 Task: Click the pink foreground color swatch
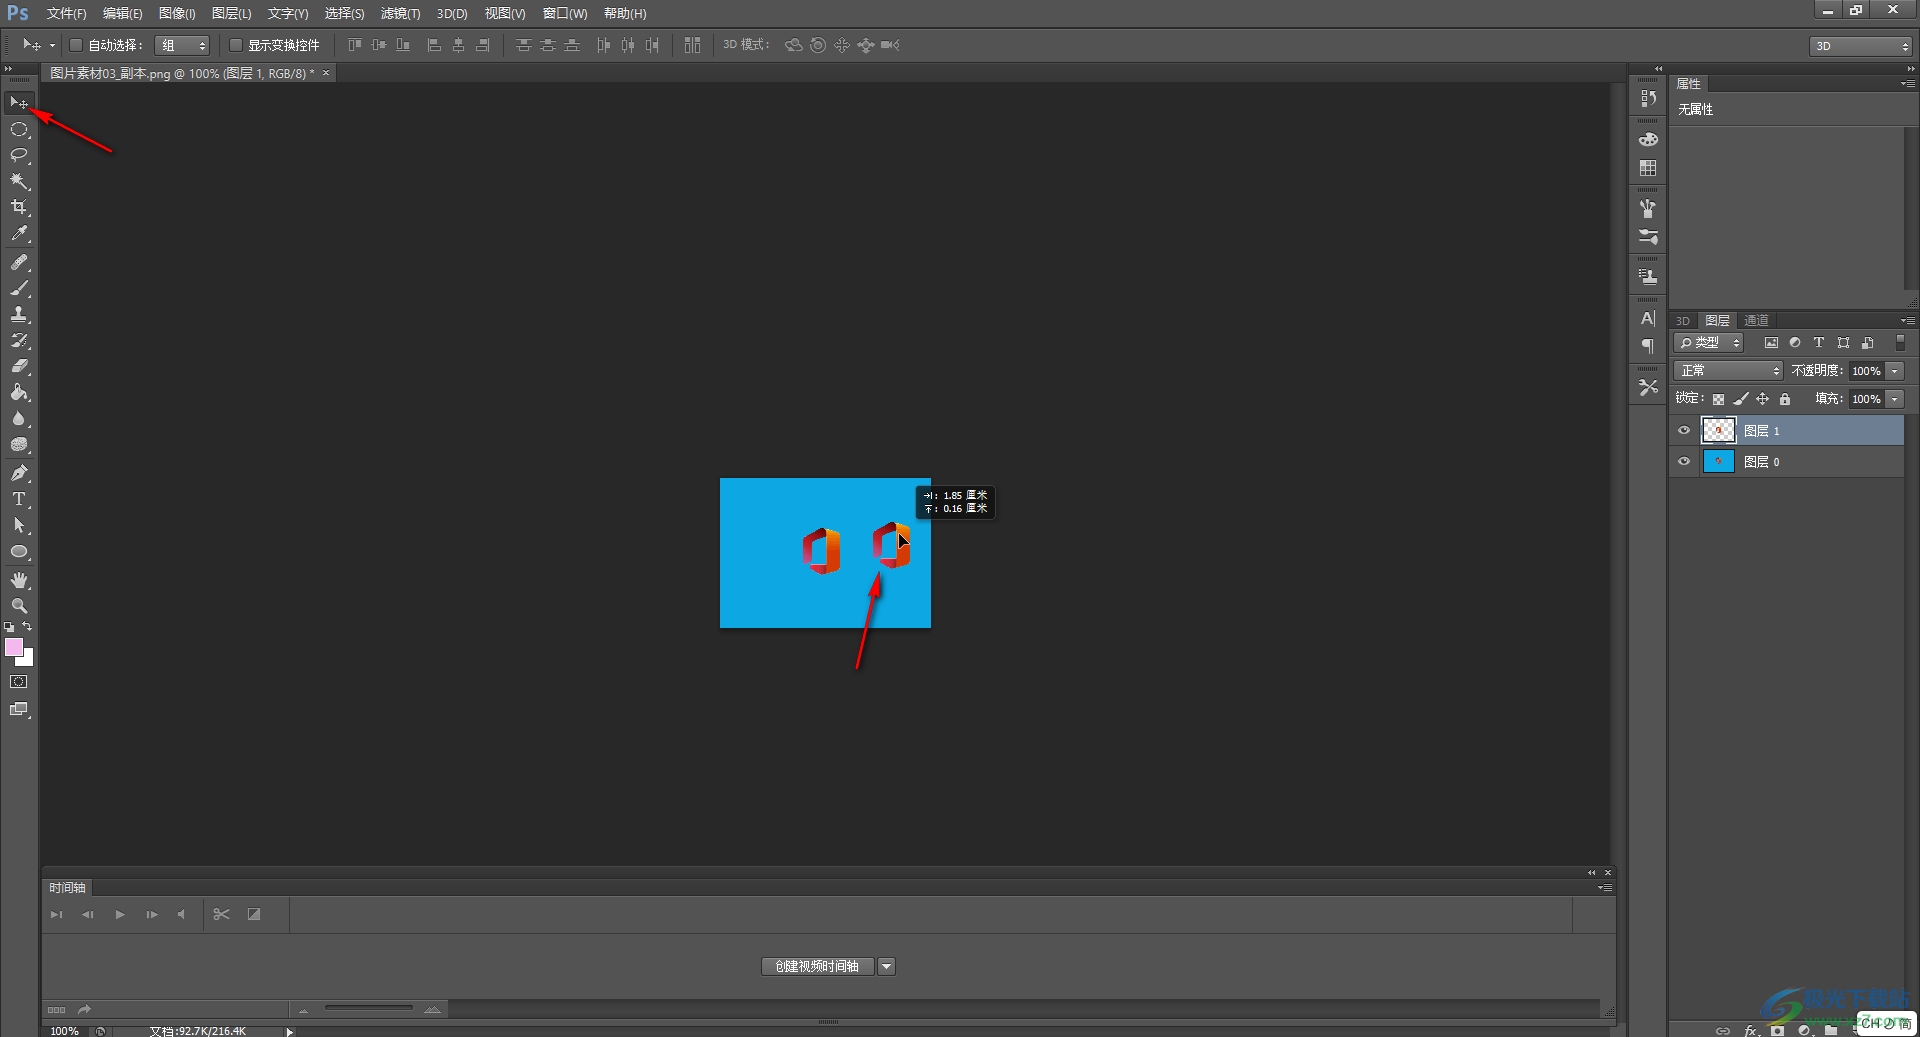[x=14, y=647]
